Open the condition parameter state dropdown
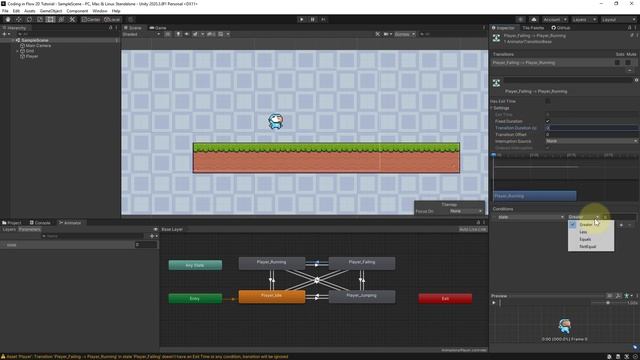Screen dimensions: 640x360 click(x=531, y=217)
